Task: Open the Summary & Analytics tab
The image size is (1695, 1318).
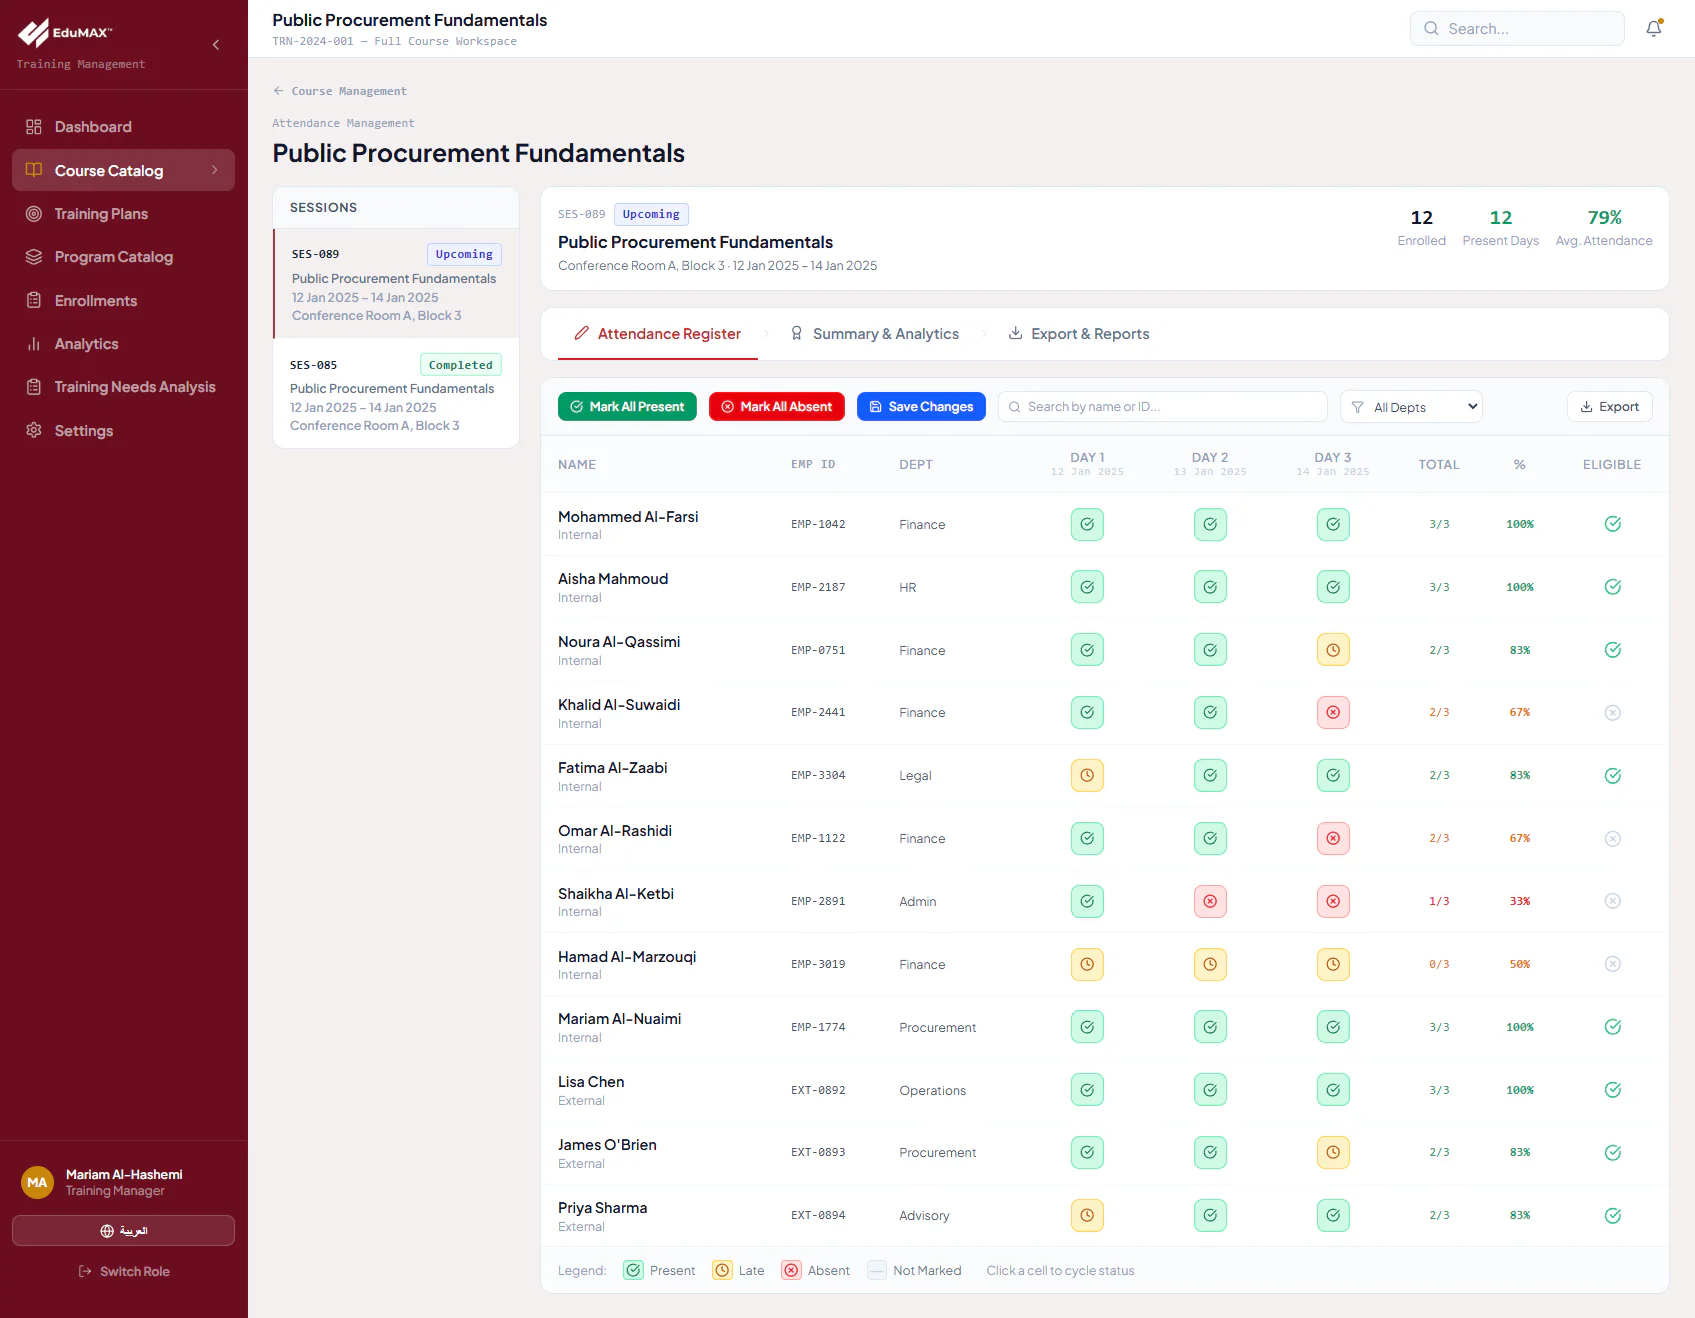Action: (x=875, y=334)
